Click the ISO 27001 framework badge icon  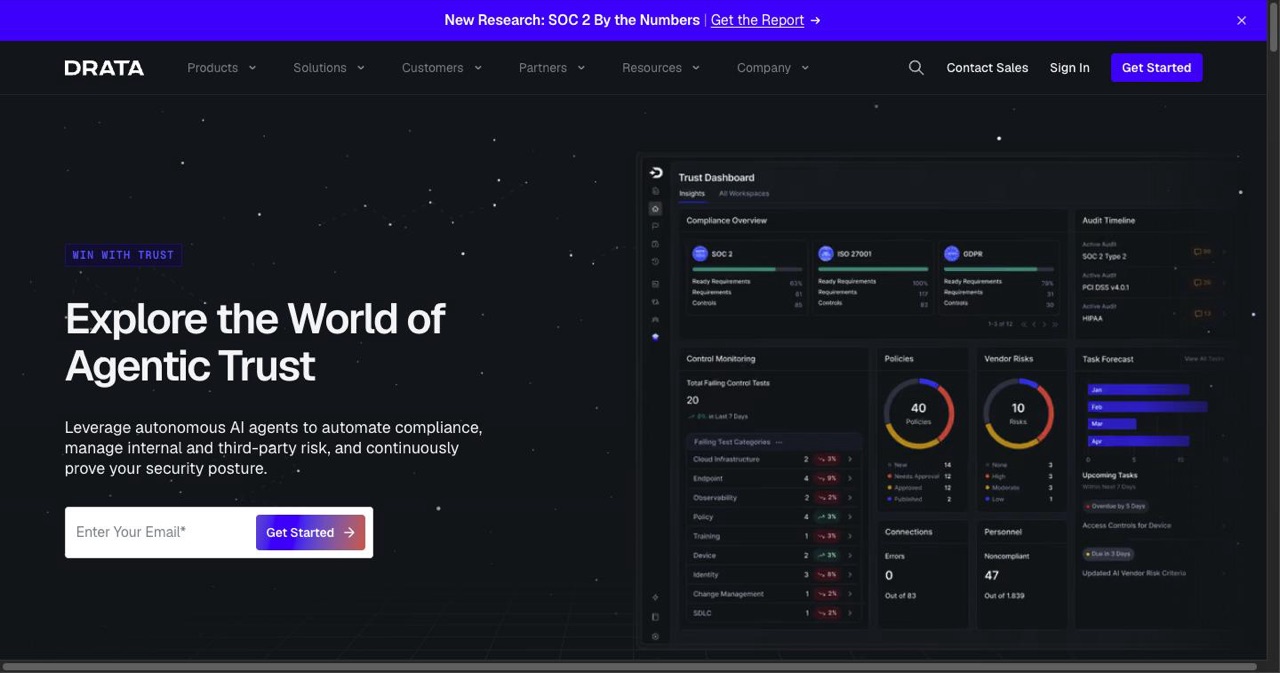point(826,254)
